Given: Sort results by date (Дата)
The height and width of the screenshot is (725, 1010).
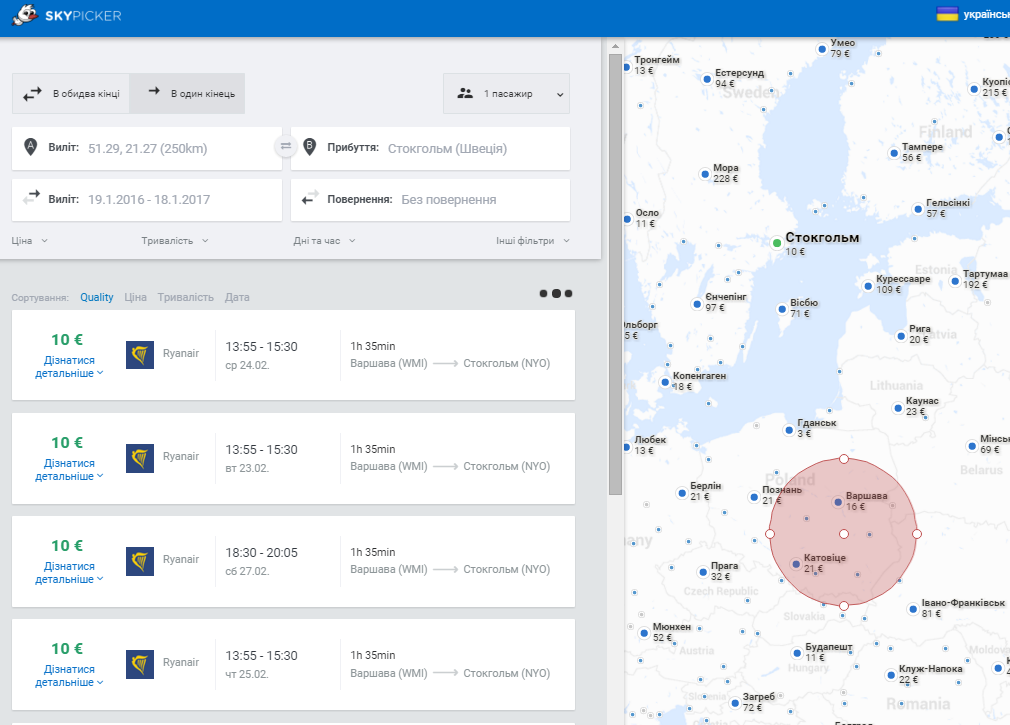Looking at the screenshot, I should pos(237,297).
